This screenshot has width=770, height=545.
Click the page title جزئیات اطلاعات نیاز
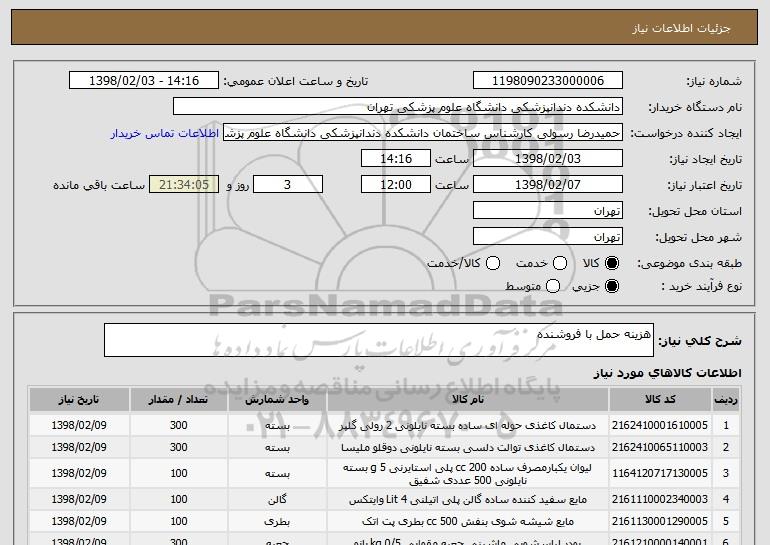681,28
